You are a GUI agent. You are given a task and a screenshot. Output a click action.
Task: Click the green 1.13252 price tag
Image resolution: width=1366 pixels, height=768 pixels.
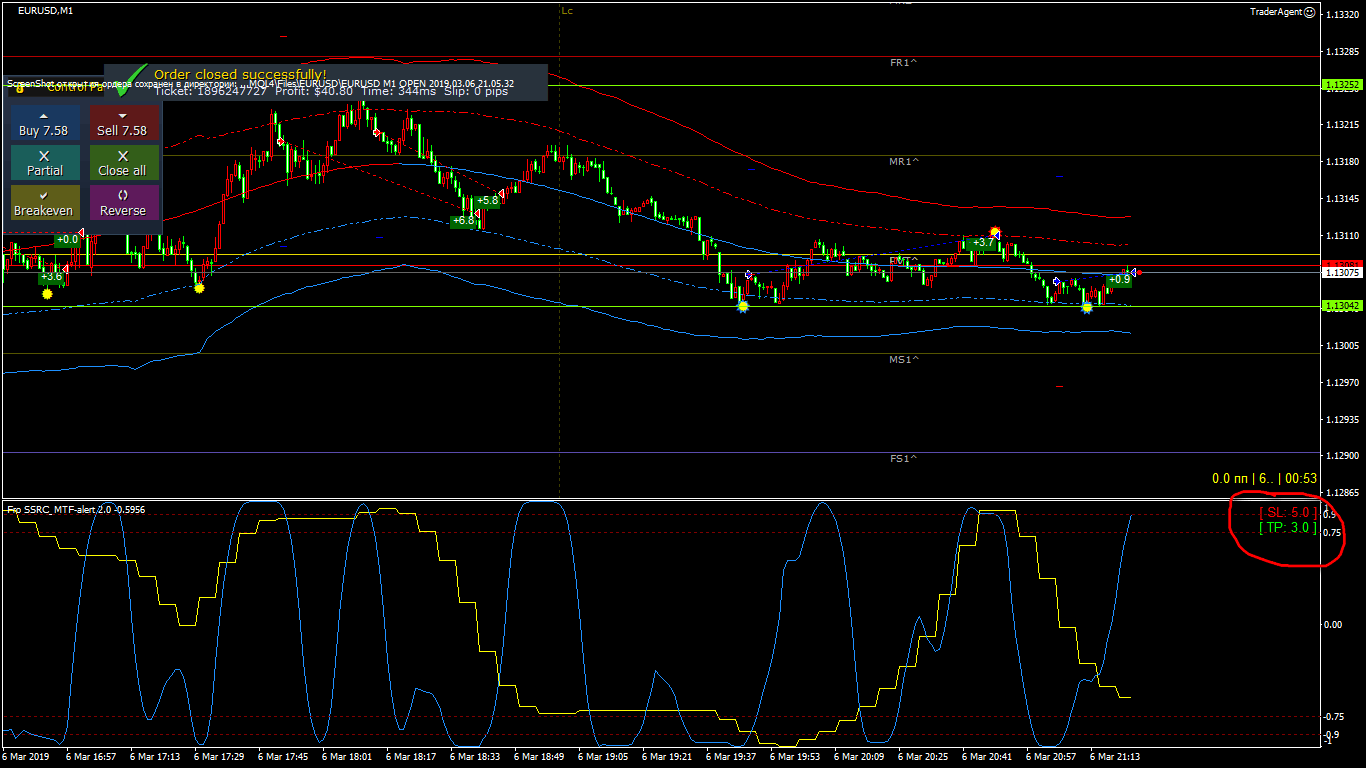point(1341,85)
